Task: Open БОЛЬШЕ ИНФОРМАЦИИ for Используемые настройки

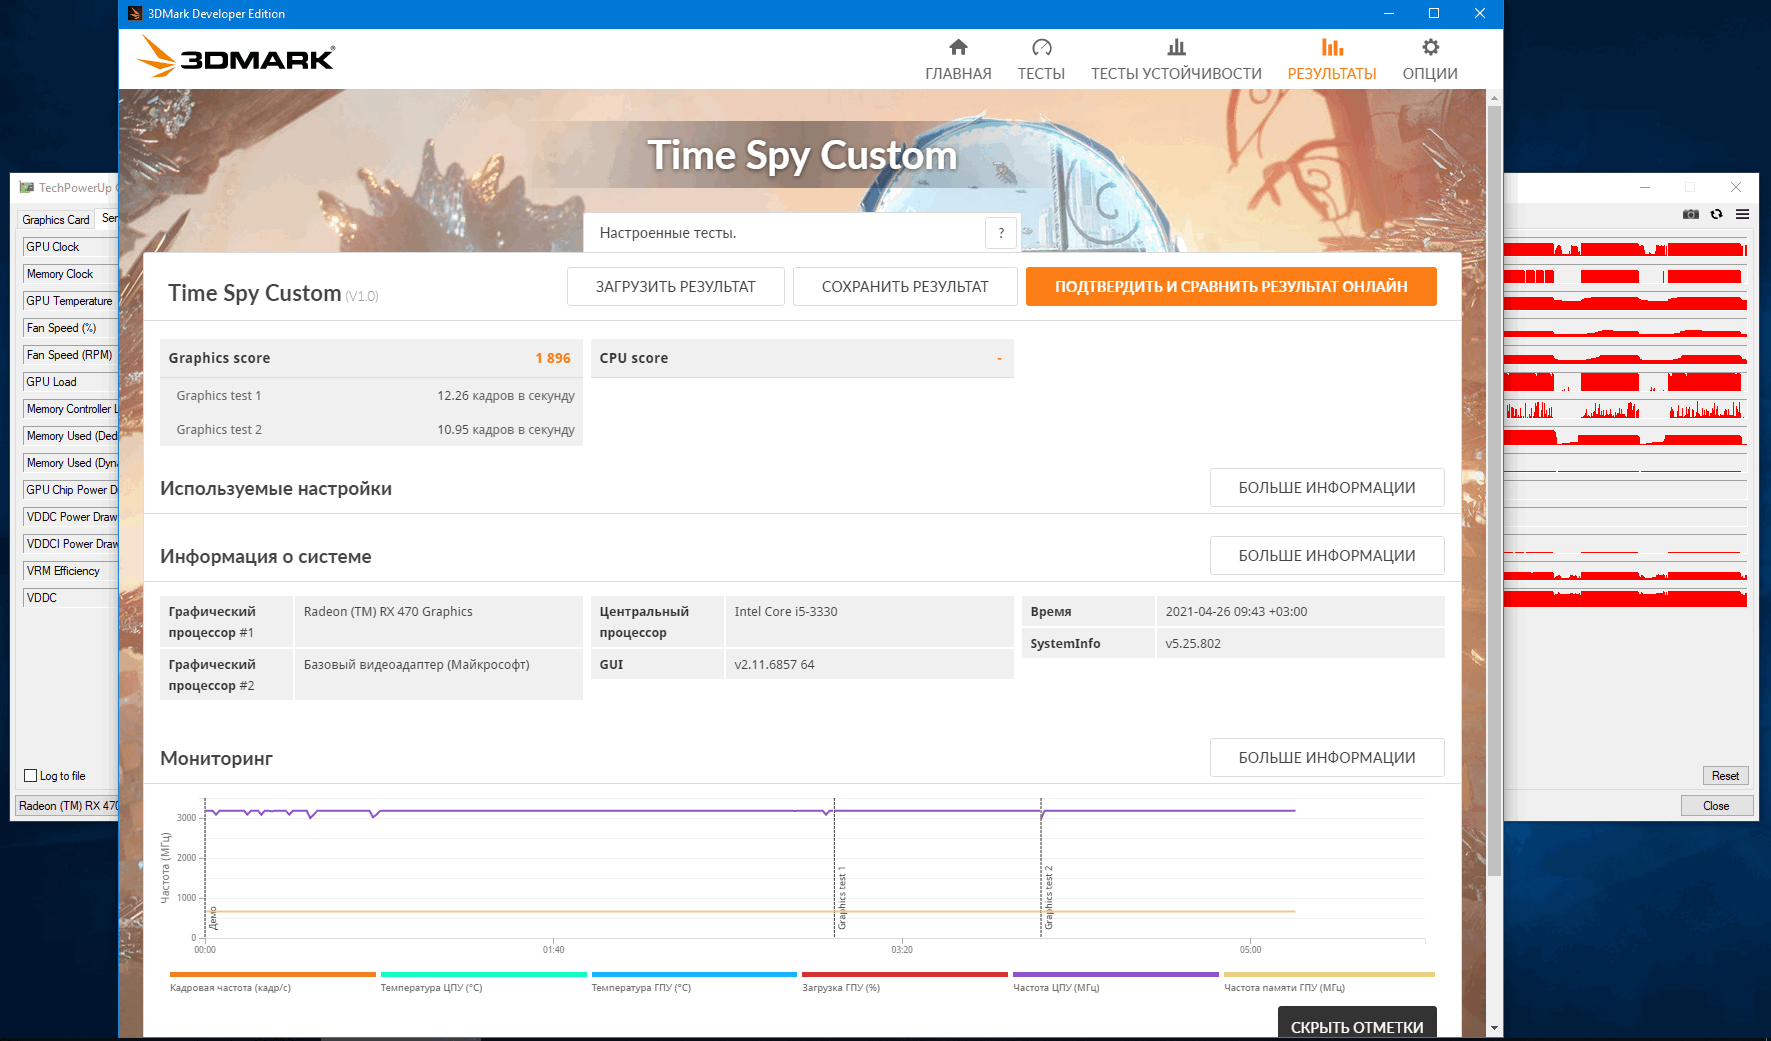Action: point(1327,487)
